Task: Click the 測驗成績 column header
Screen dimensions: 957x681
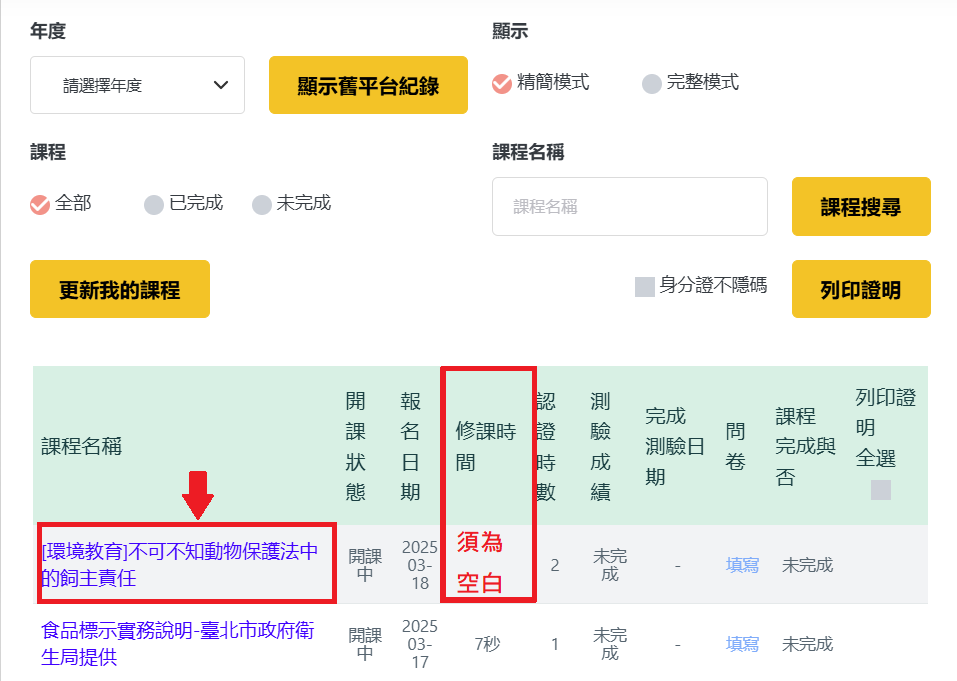Action: [601, 447]
